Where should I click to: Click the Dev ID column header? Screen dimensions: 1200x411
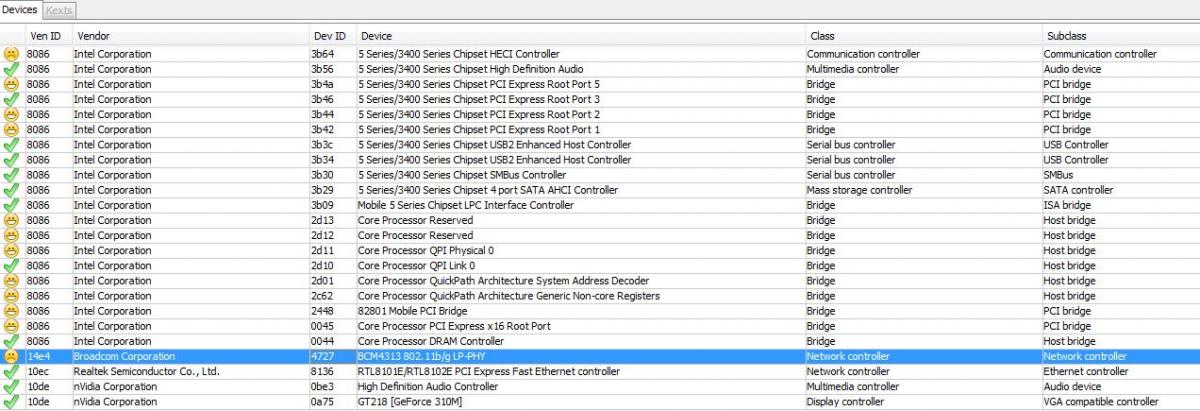pos(332,35)
